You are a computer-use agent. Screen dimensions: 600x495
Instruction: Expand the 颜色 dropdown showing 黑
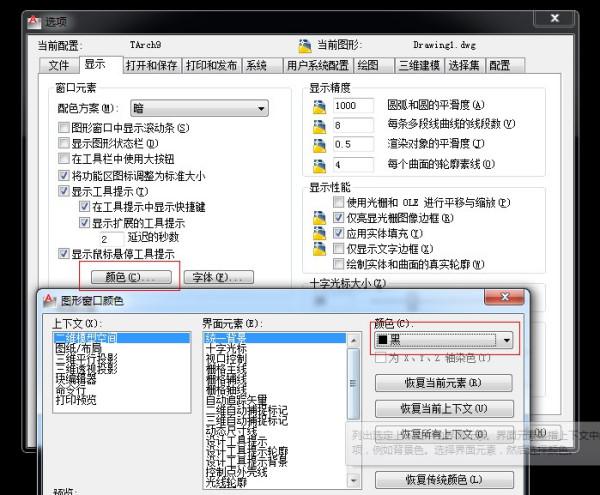click(x=507, y=341)
